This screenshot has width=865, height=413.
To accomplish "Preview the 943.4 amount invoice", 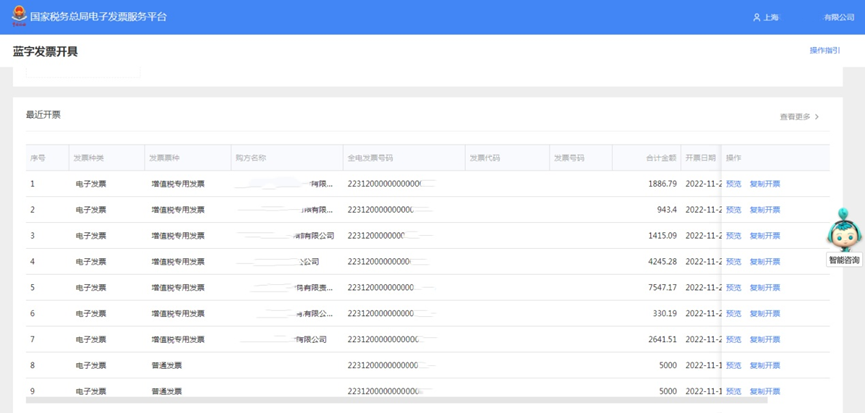I will point(733,210).
